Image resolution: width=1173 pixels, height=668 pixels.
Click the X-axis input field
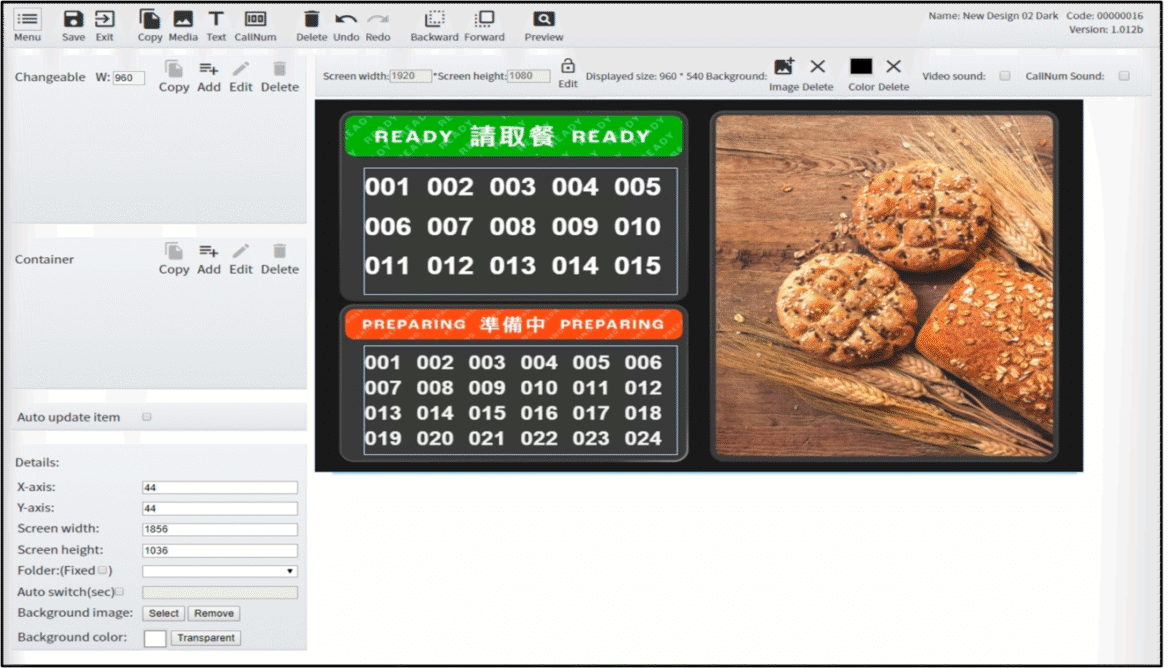pyautogui.click(x=220, y=488)
